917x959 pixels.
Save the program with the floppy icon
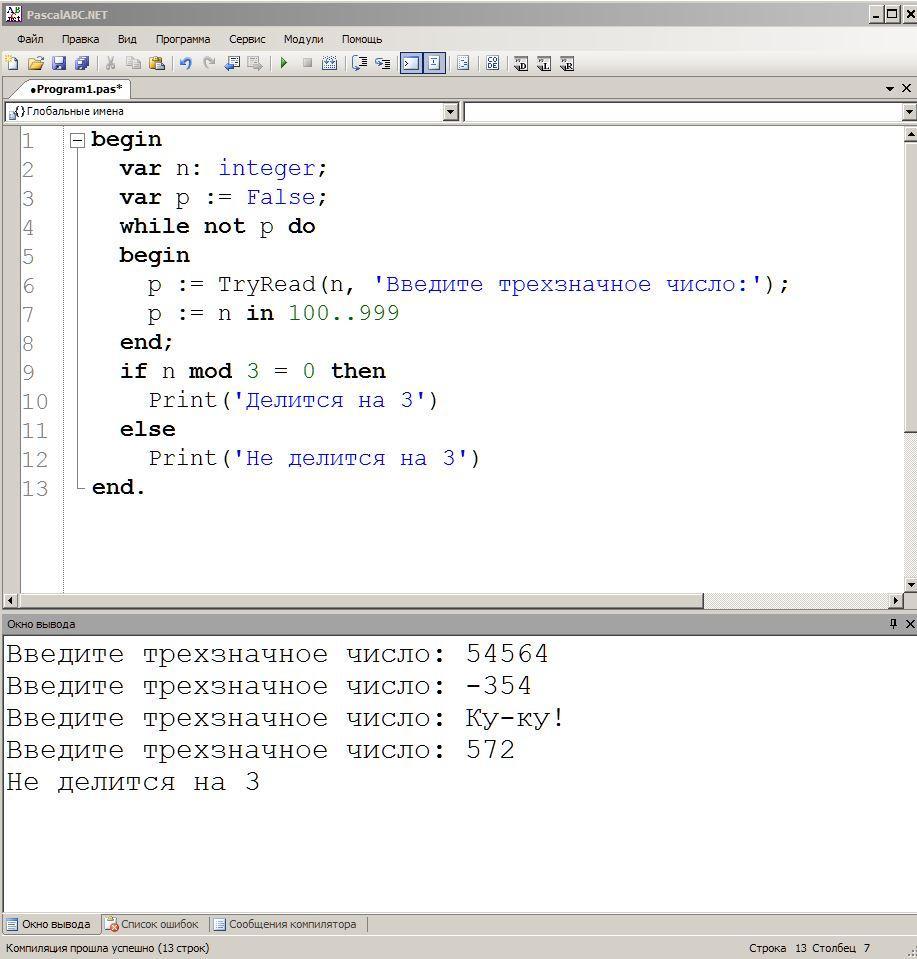pyautogui.click(x=58, y=63)
